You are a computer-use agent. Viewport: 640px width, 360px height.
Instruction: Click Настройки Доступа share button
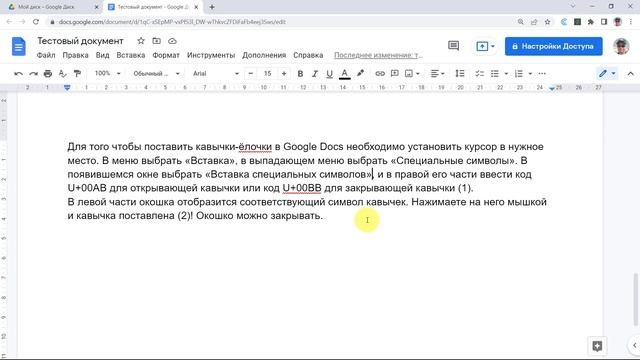[553, 46]
